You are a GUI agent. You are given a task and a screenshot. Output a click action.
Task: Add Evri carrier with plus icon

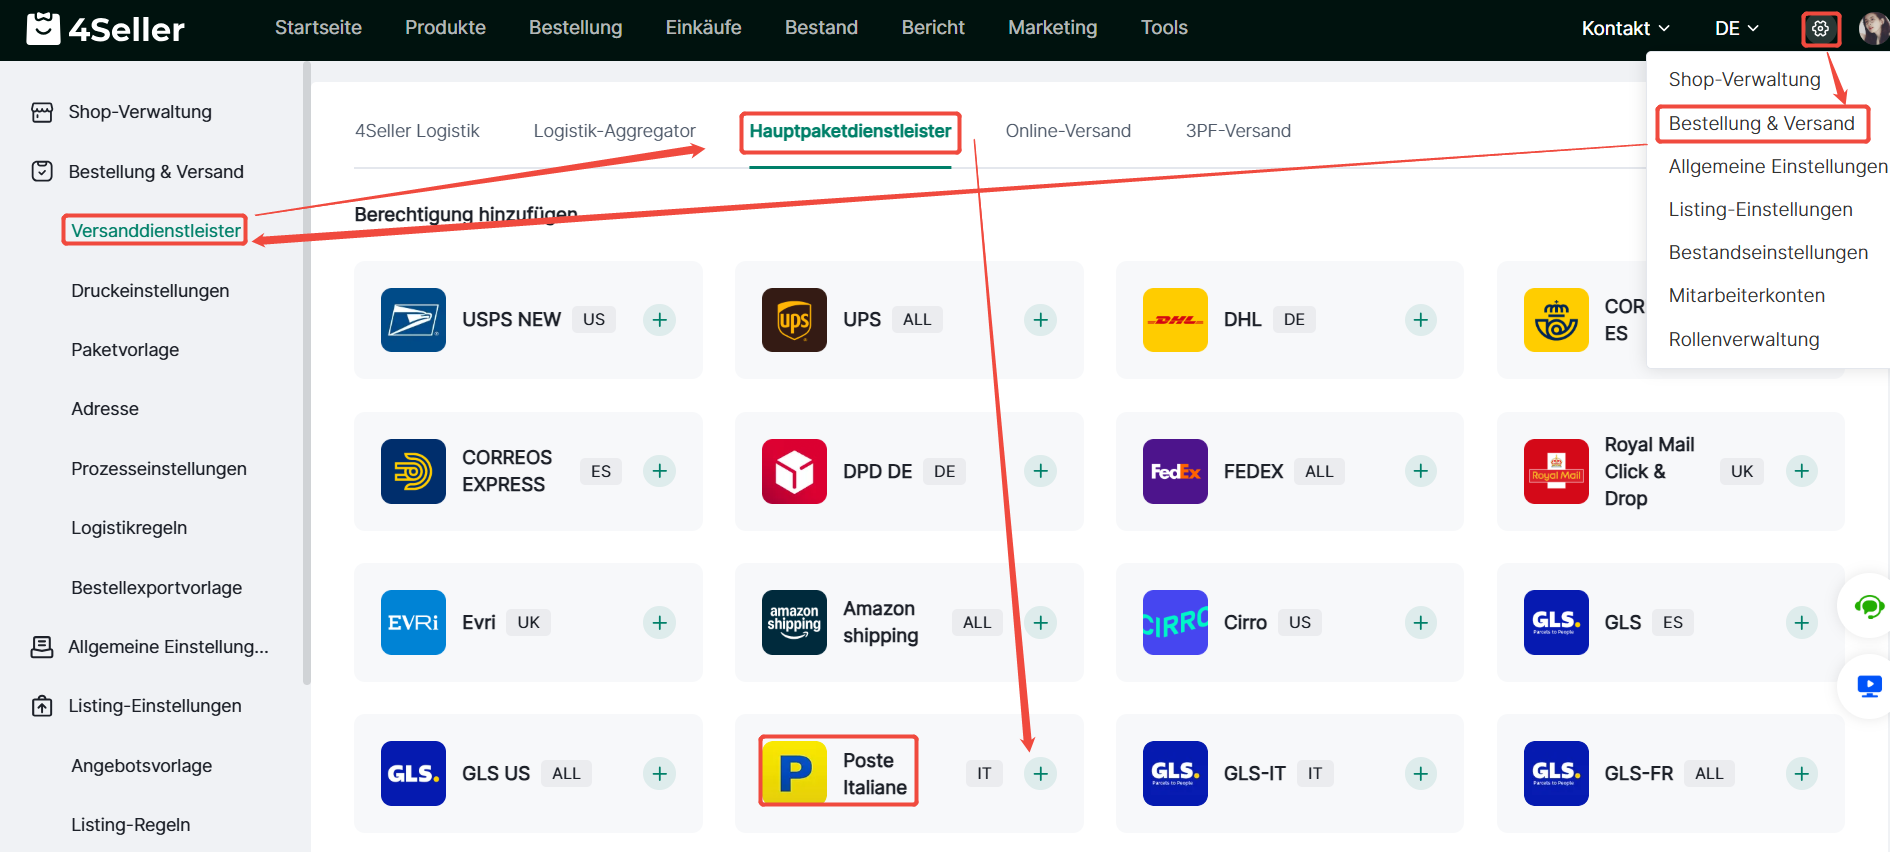click(659, 623)
